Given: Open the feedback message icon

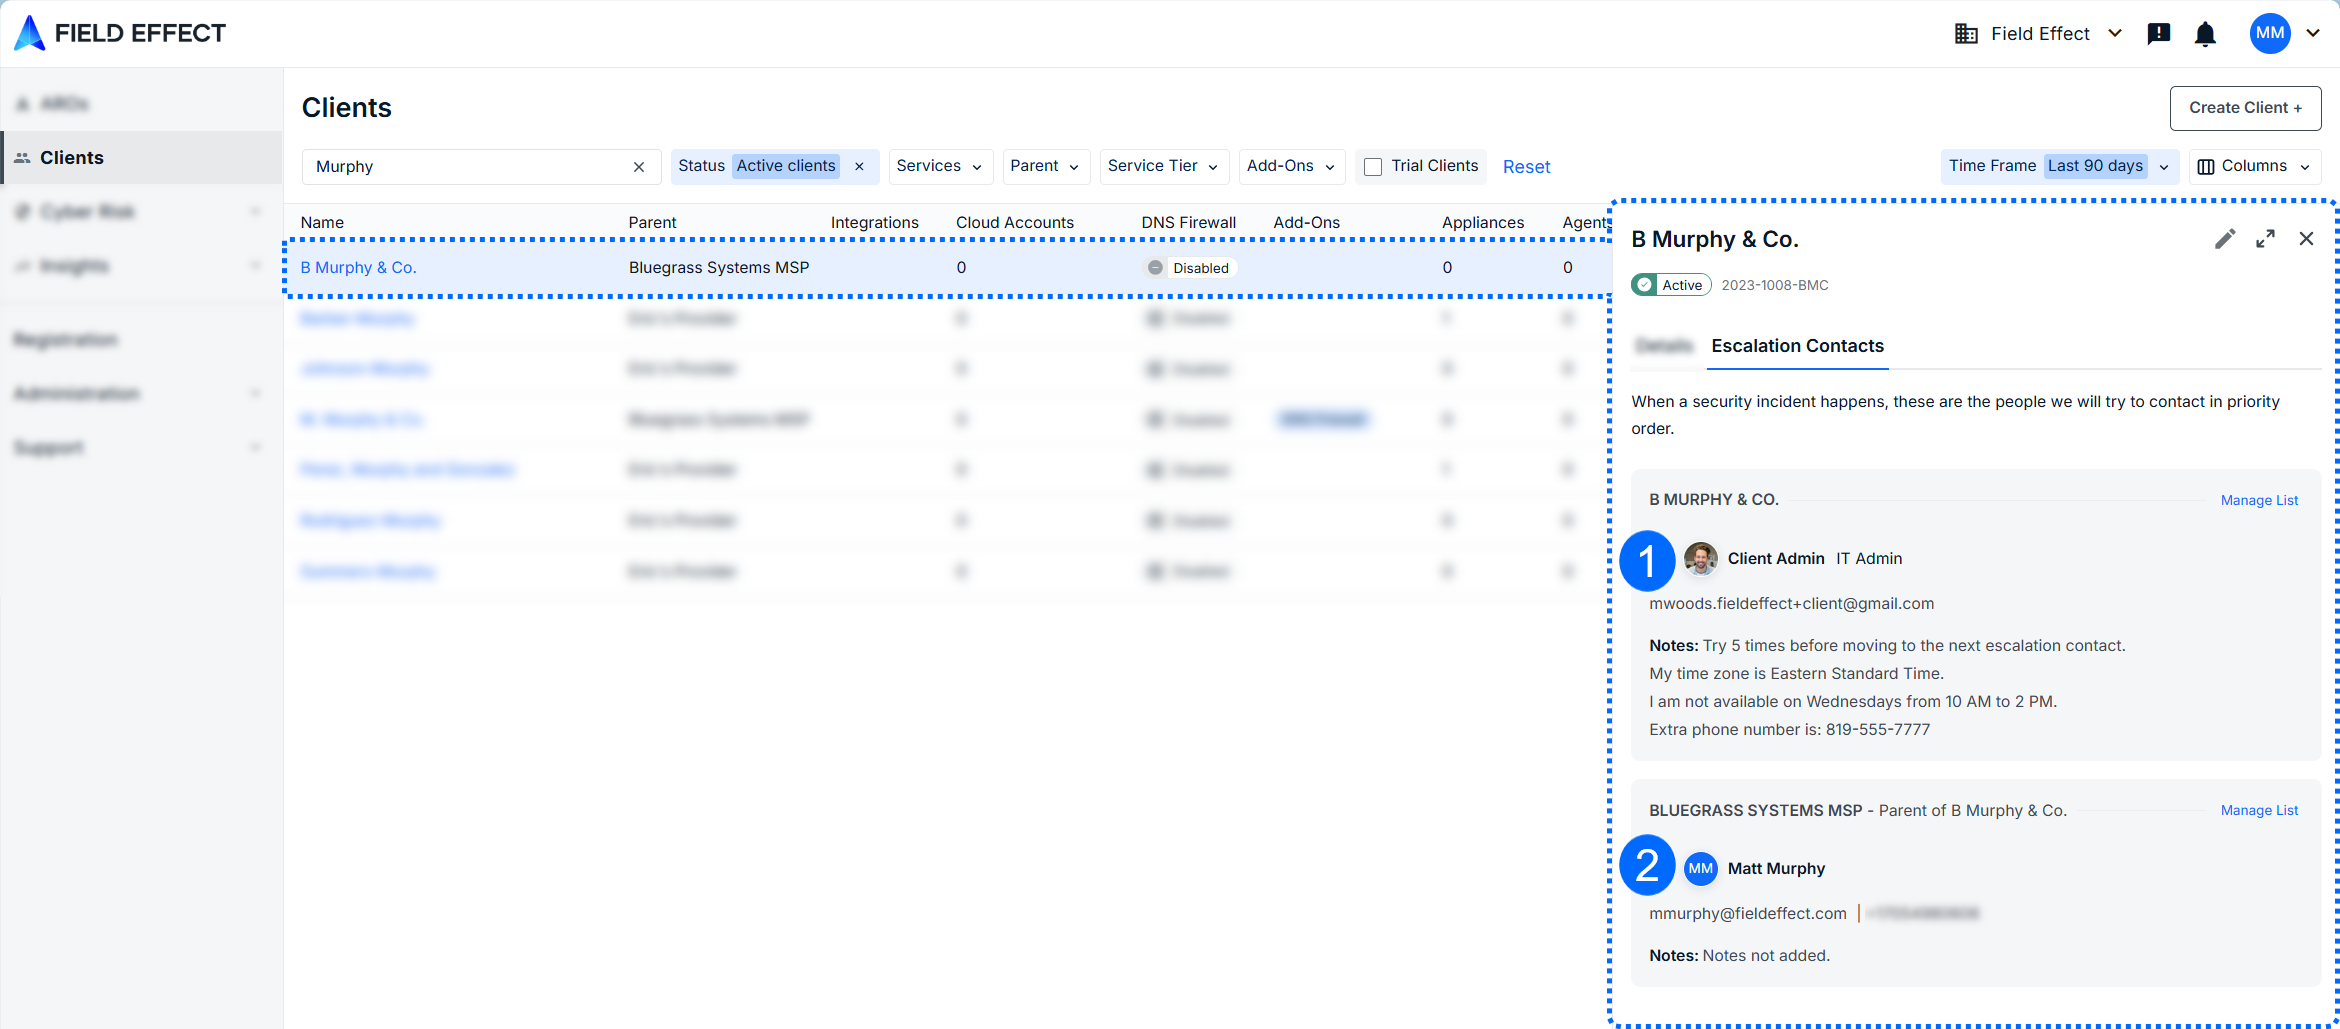Looking at the screenshot, I should coord(2159,34).
